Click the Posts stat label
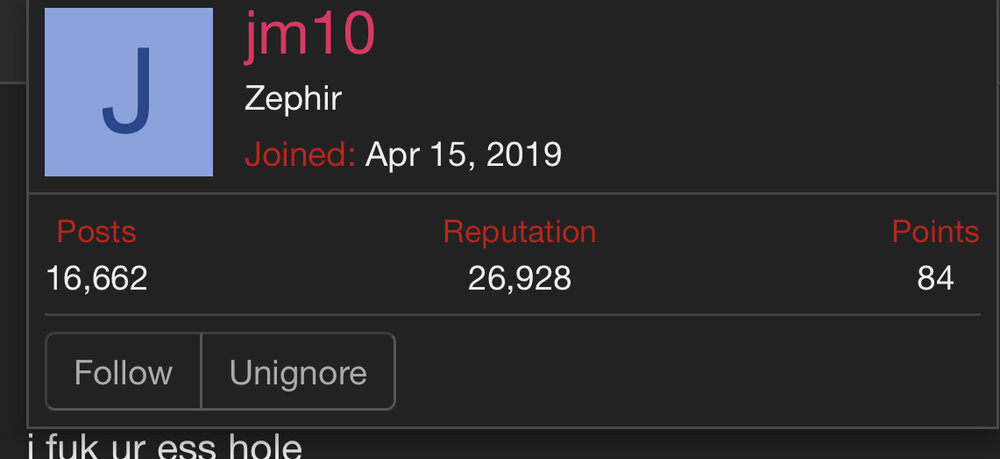 [96, 232]
